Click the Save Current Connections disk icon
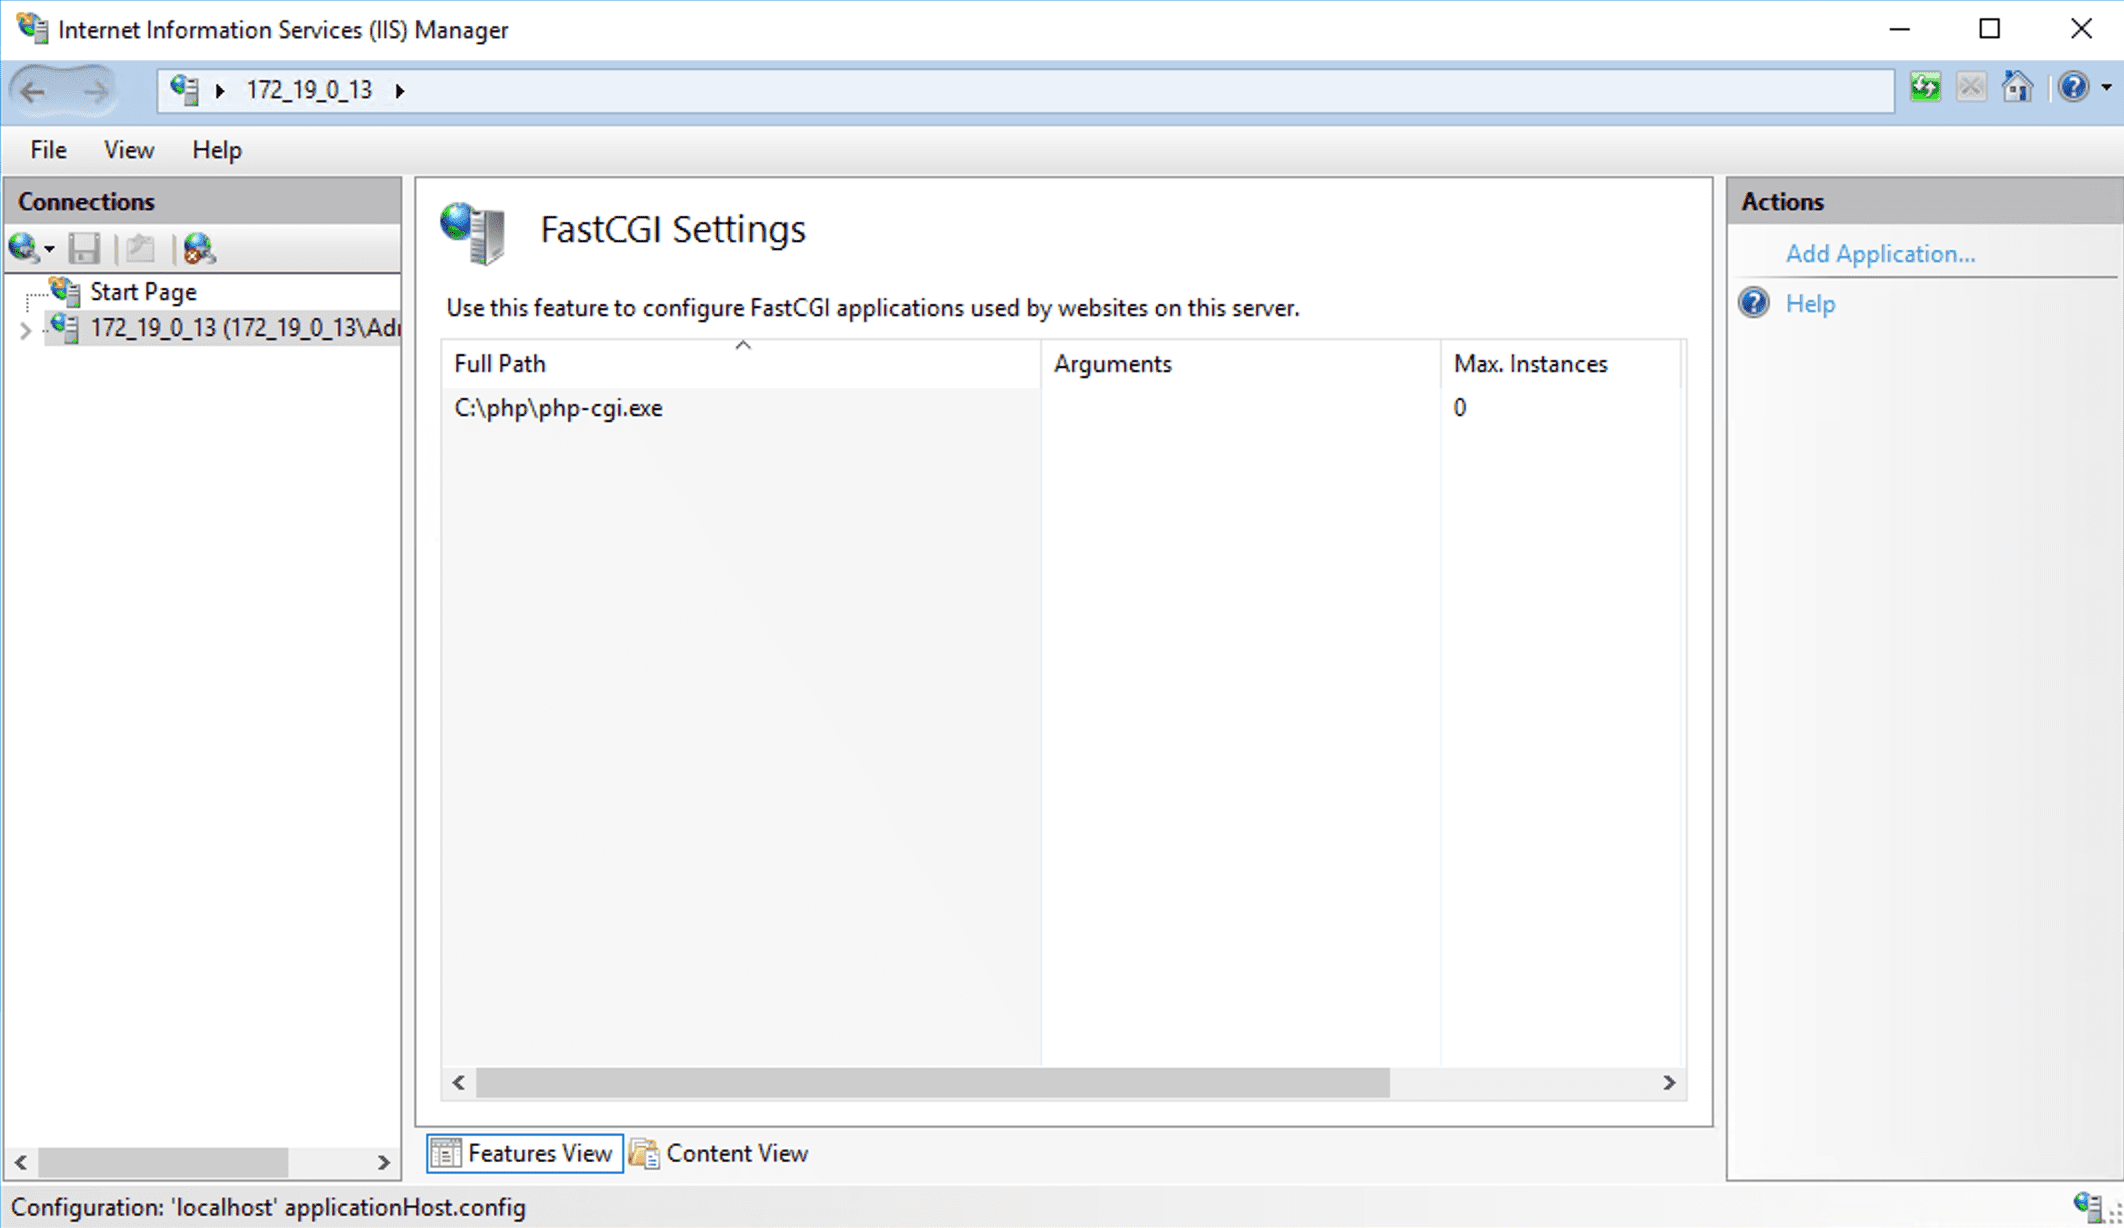 tap(84, 248)
